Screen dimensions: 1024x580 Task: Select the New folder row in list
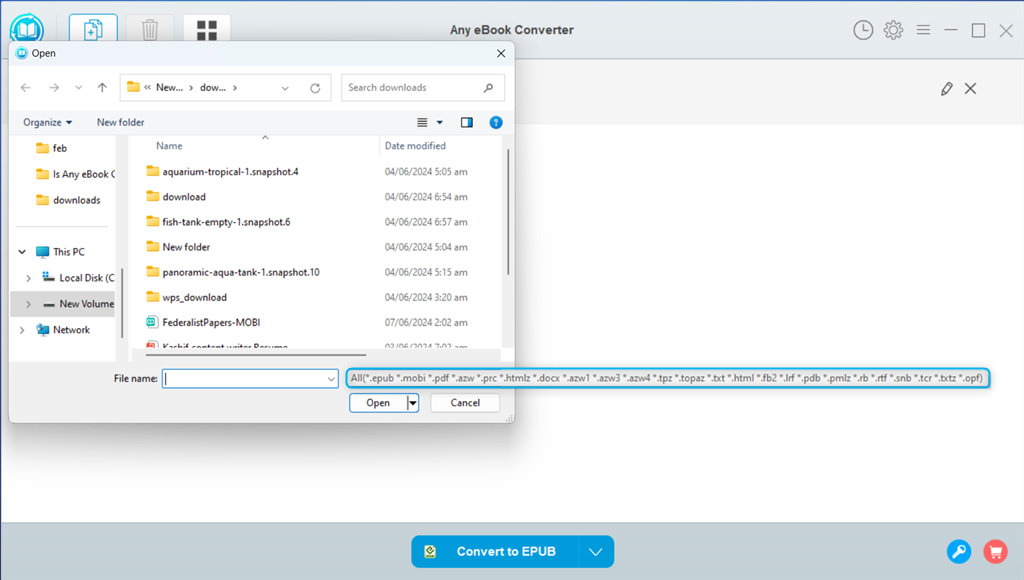[x=186, y=247]
